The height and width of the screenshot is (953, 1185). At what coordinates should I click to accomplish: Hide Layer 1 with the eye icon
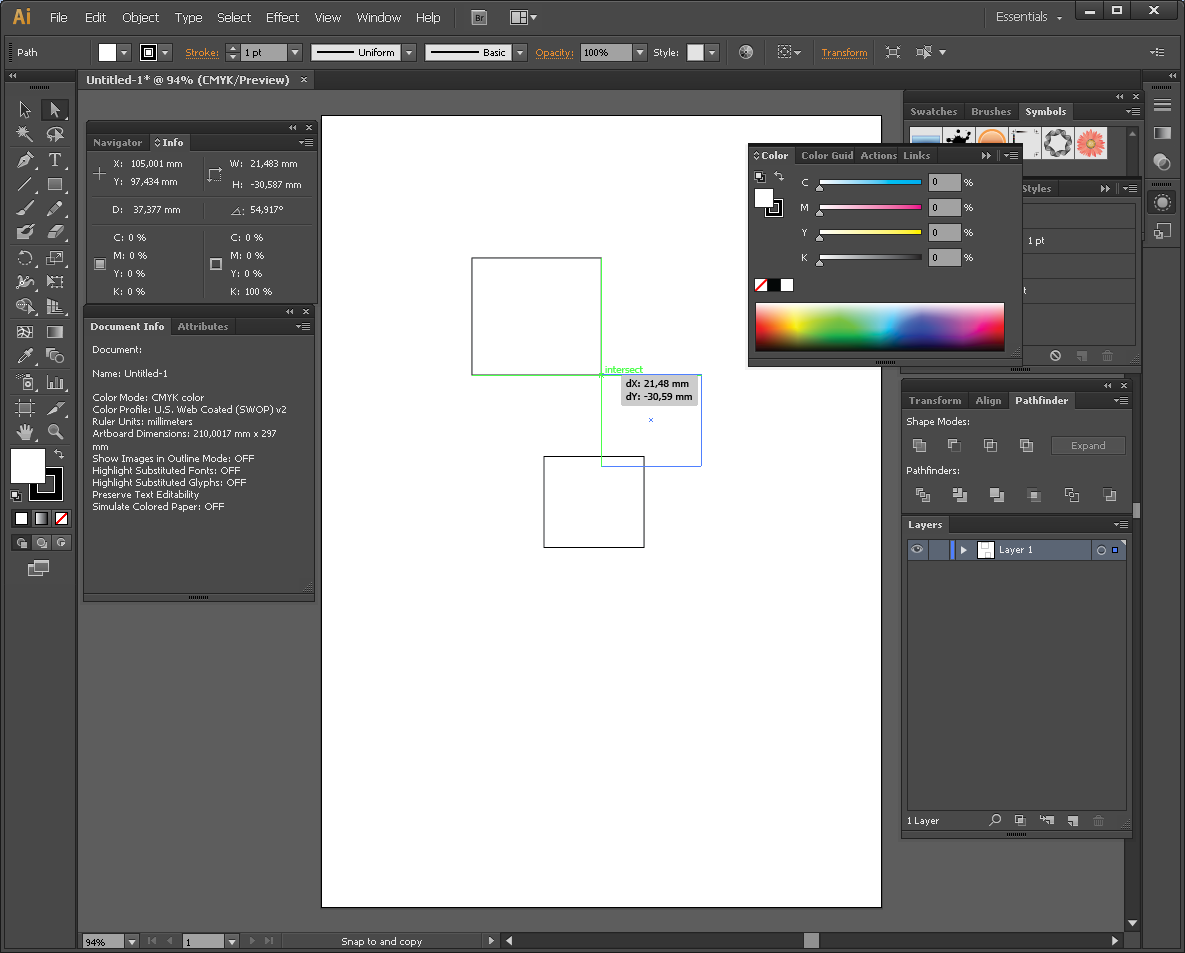click(x=916, y=550)
